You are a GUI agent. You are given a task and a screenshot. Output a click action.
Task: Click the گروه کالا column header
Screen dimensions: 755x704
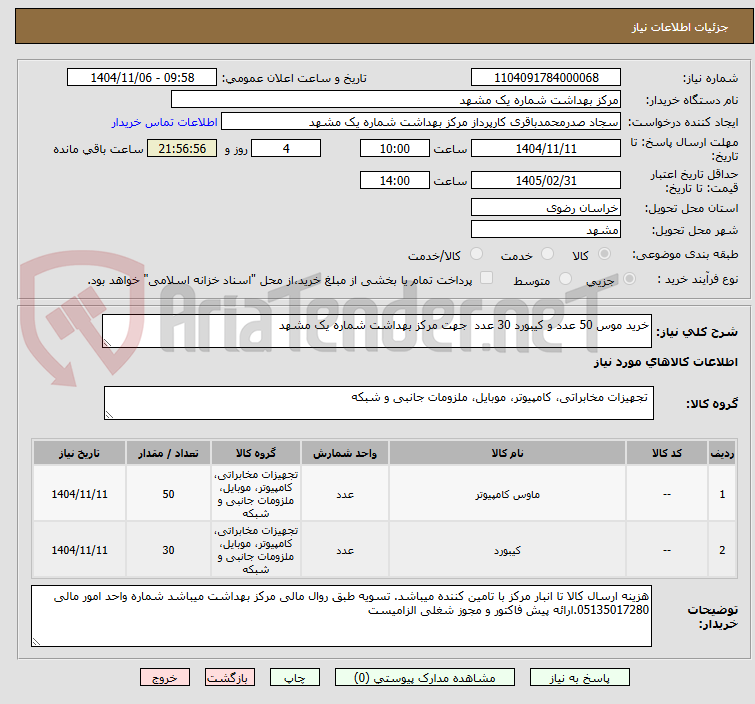(x=256, y=453)
